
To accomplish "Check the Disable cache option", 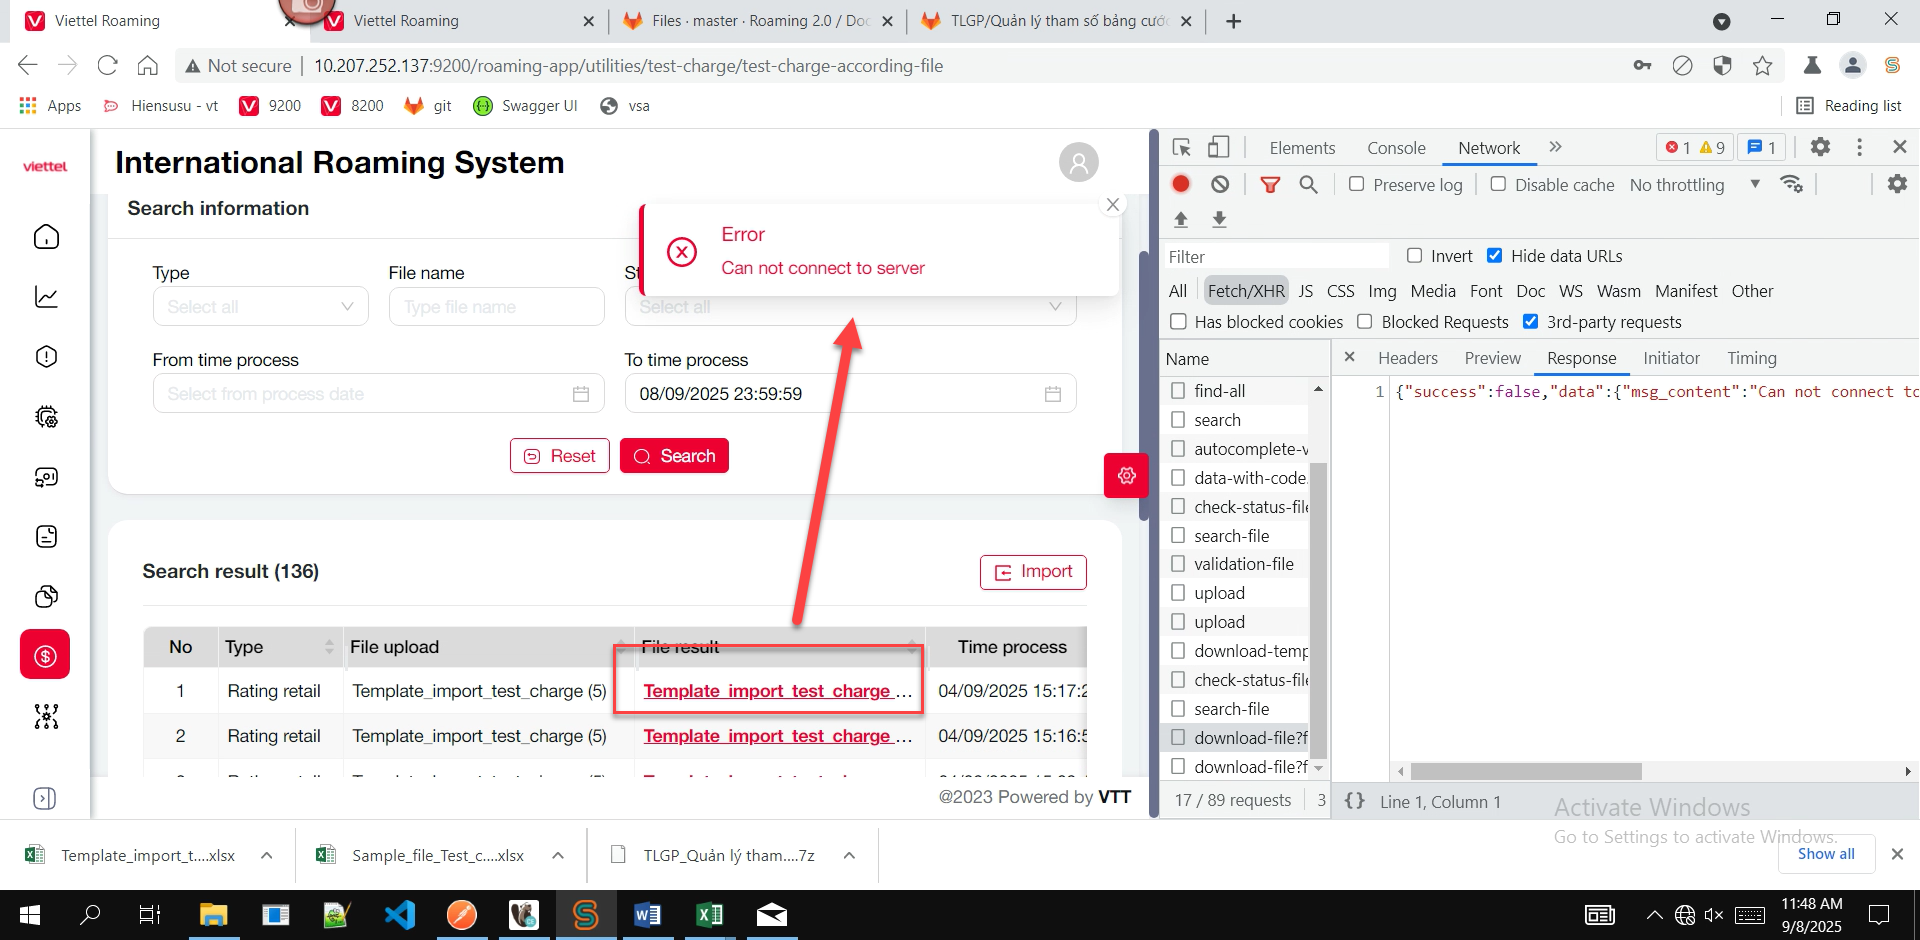I will (1498, 184).
